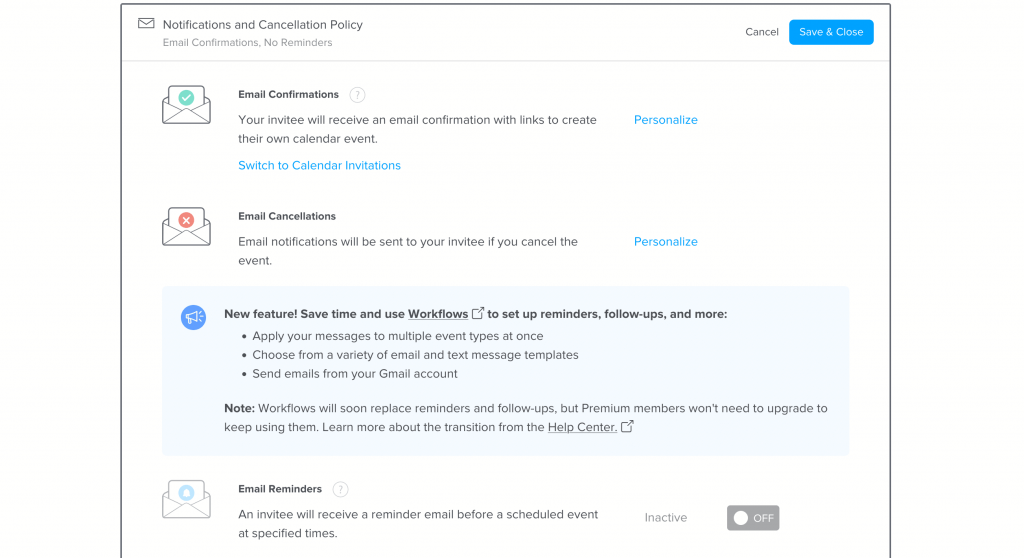The width and height of the screenshot is (1024, 558).
Task: Click the Email Cancellations red X envelope icon
Action: (186, 226)
